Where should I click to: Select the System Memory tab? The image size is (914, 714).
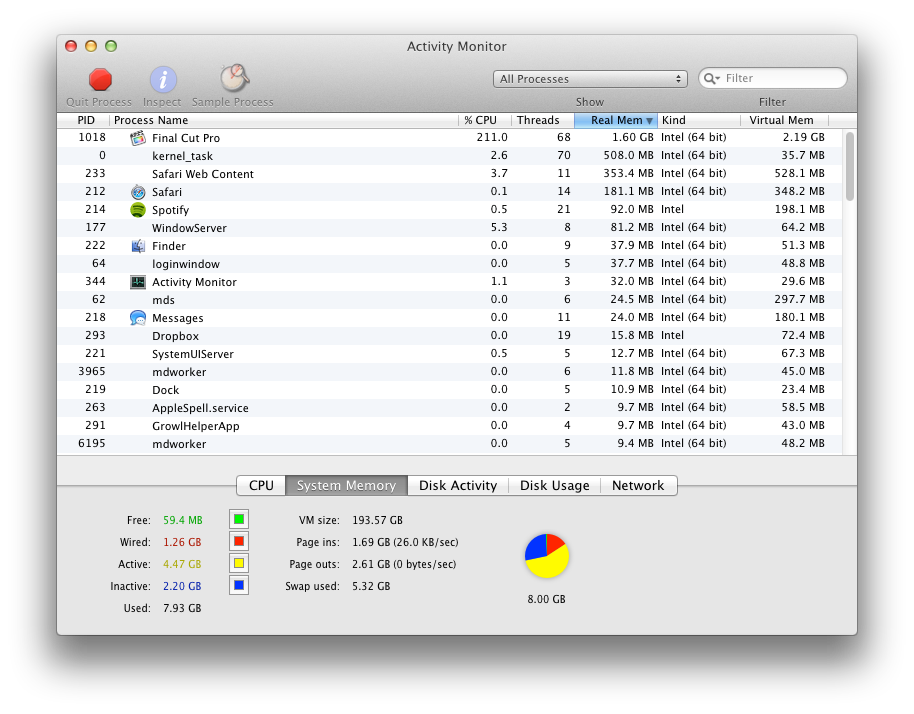[346, 486]
